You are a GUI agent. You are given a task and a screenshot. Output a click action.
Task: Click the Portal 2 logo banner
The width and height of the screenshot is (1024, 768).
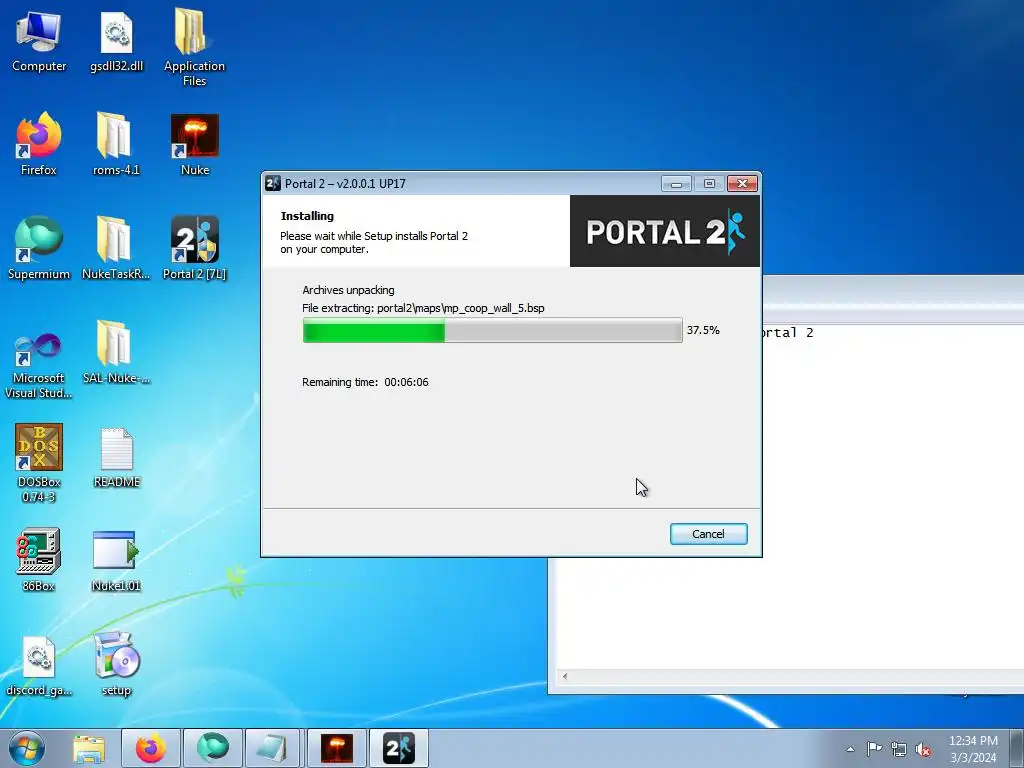[x=665, y=231]
